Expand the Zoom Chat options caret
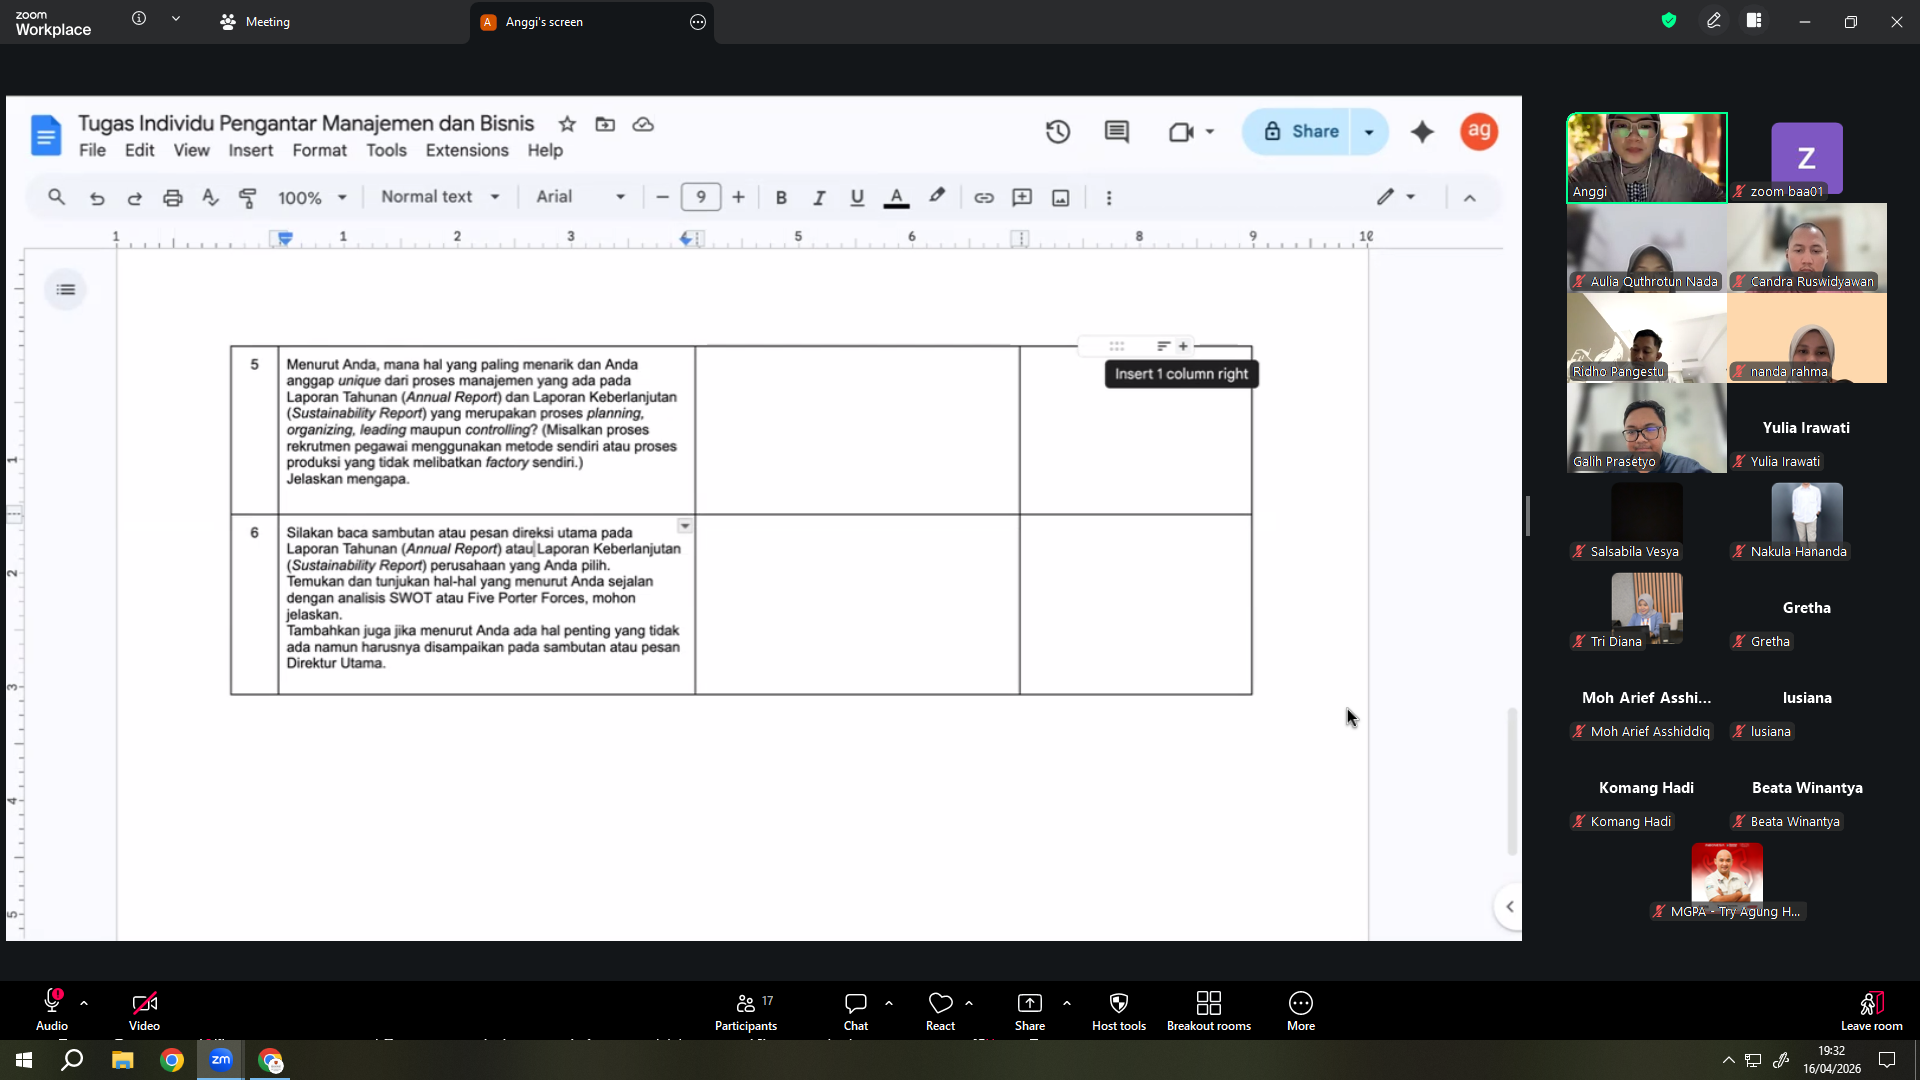This screenshot has height=1080, width=1920. 889,1002
